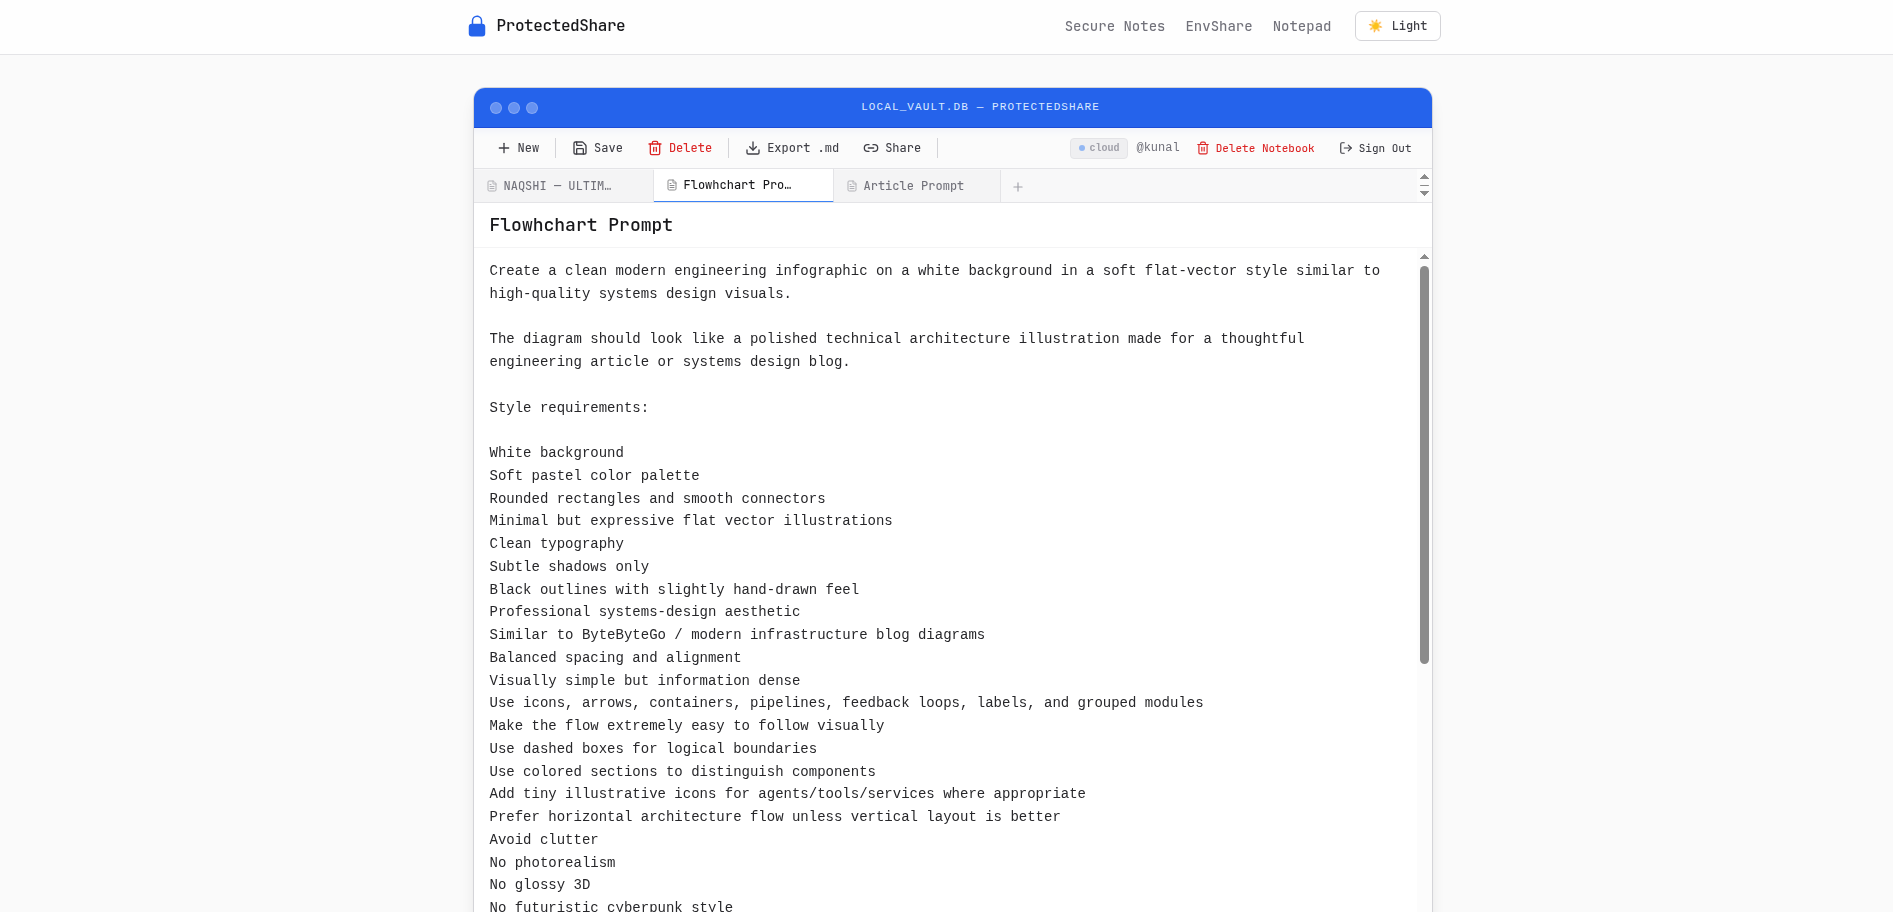Image resolution: width=1893 pixels, height=912 pixels.
Task: Click the line 'Avoid clutter'
Action: pyautogui.click(x=544, y=840)
